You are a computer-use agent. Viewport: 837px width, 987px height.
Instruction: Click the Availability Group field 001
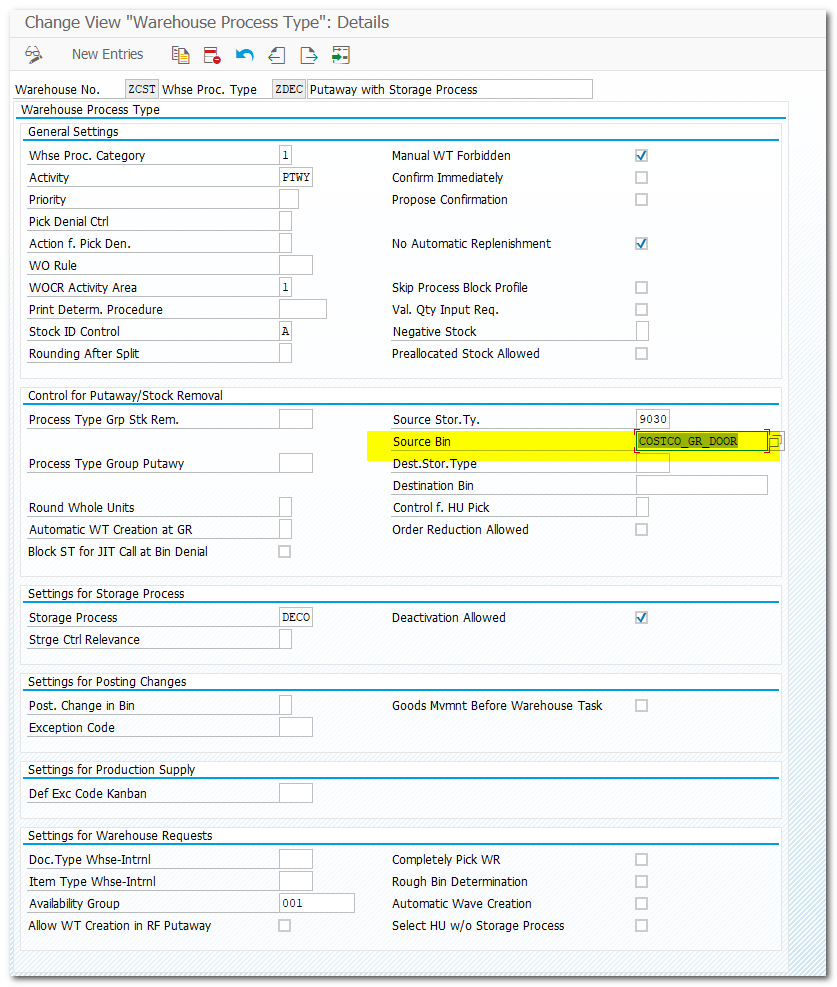point(316,904)
